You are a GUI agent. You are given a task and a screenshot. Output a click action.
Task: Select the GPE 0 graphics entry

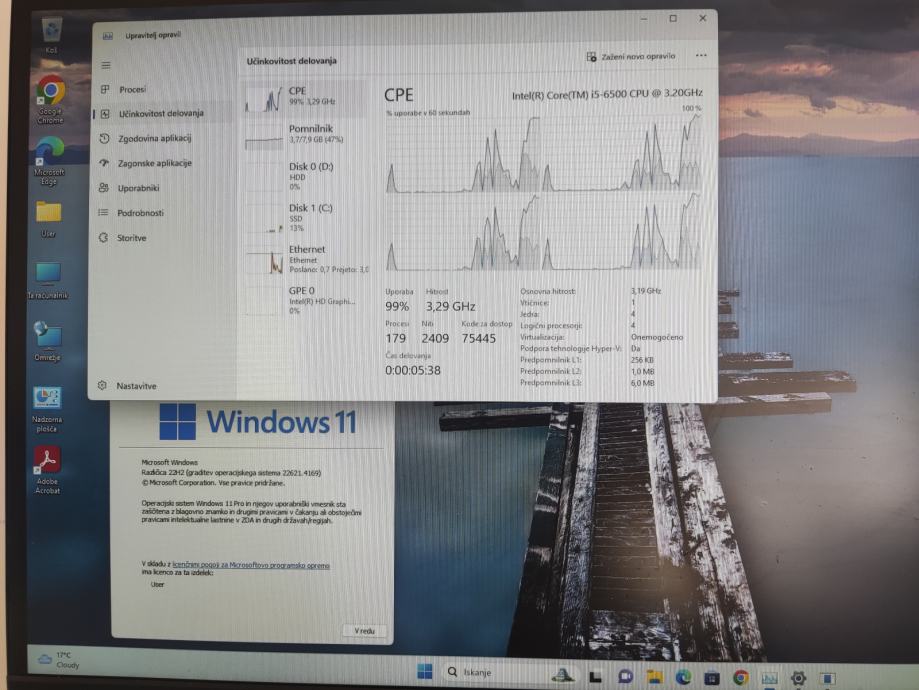305,300
